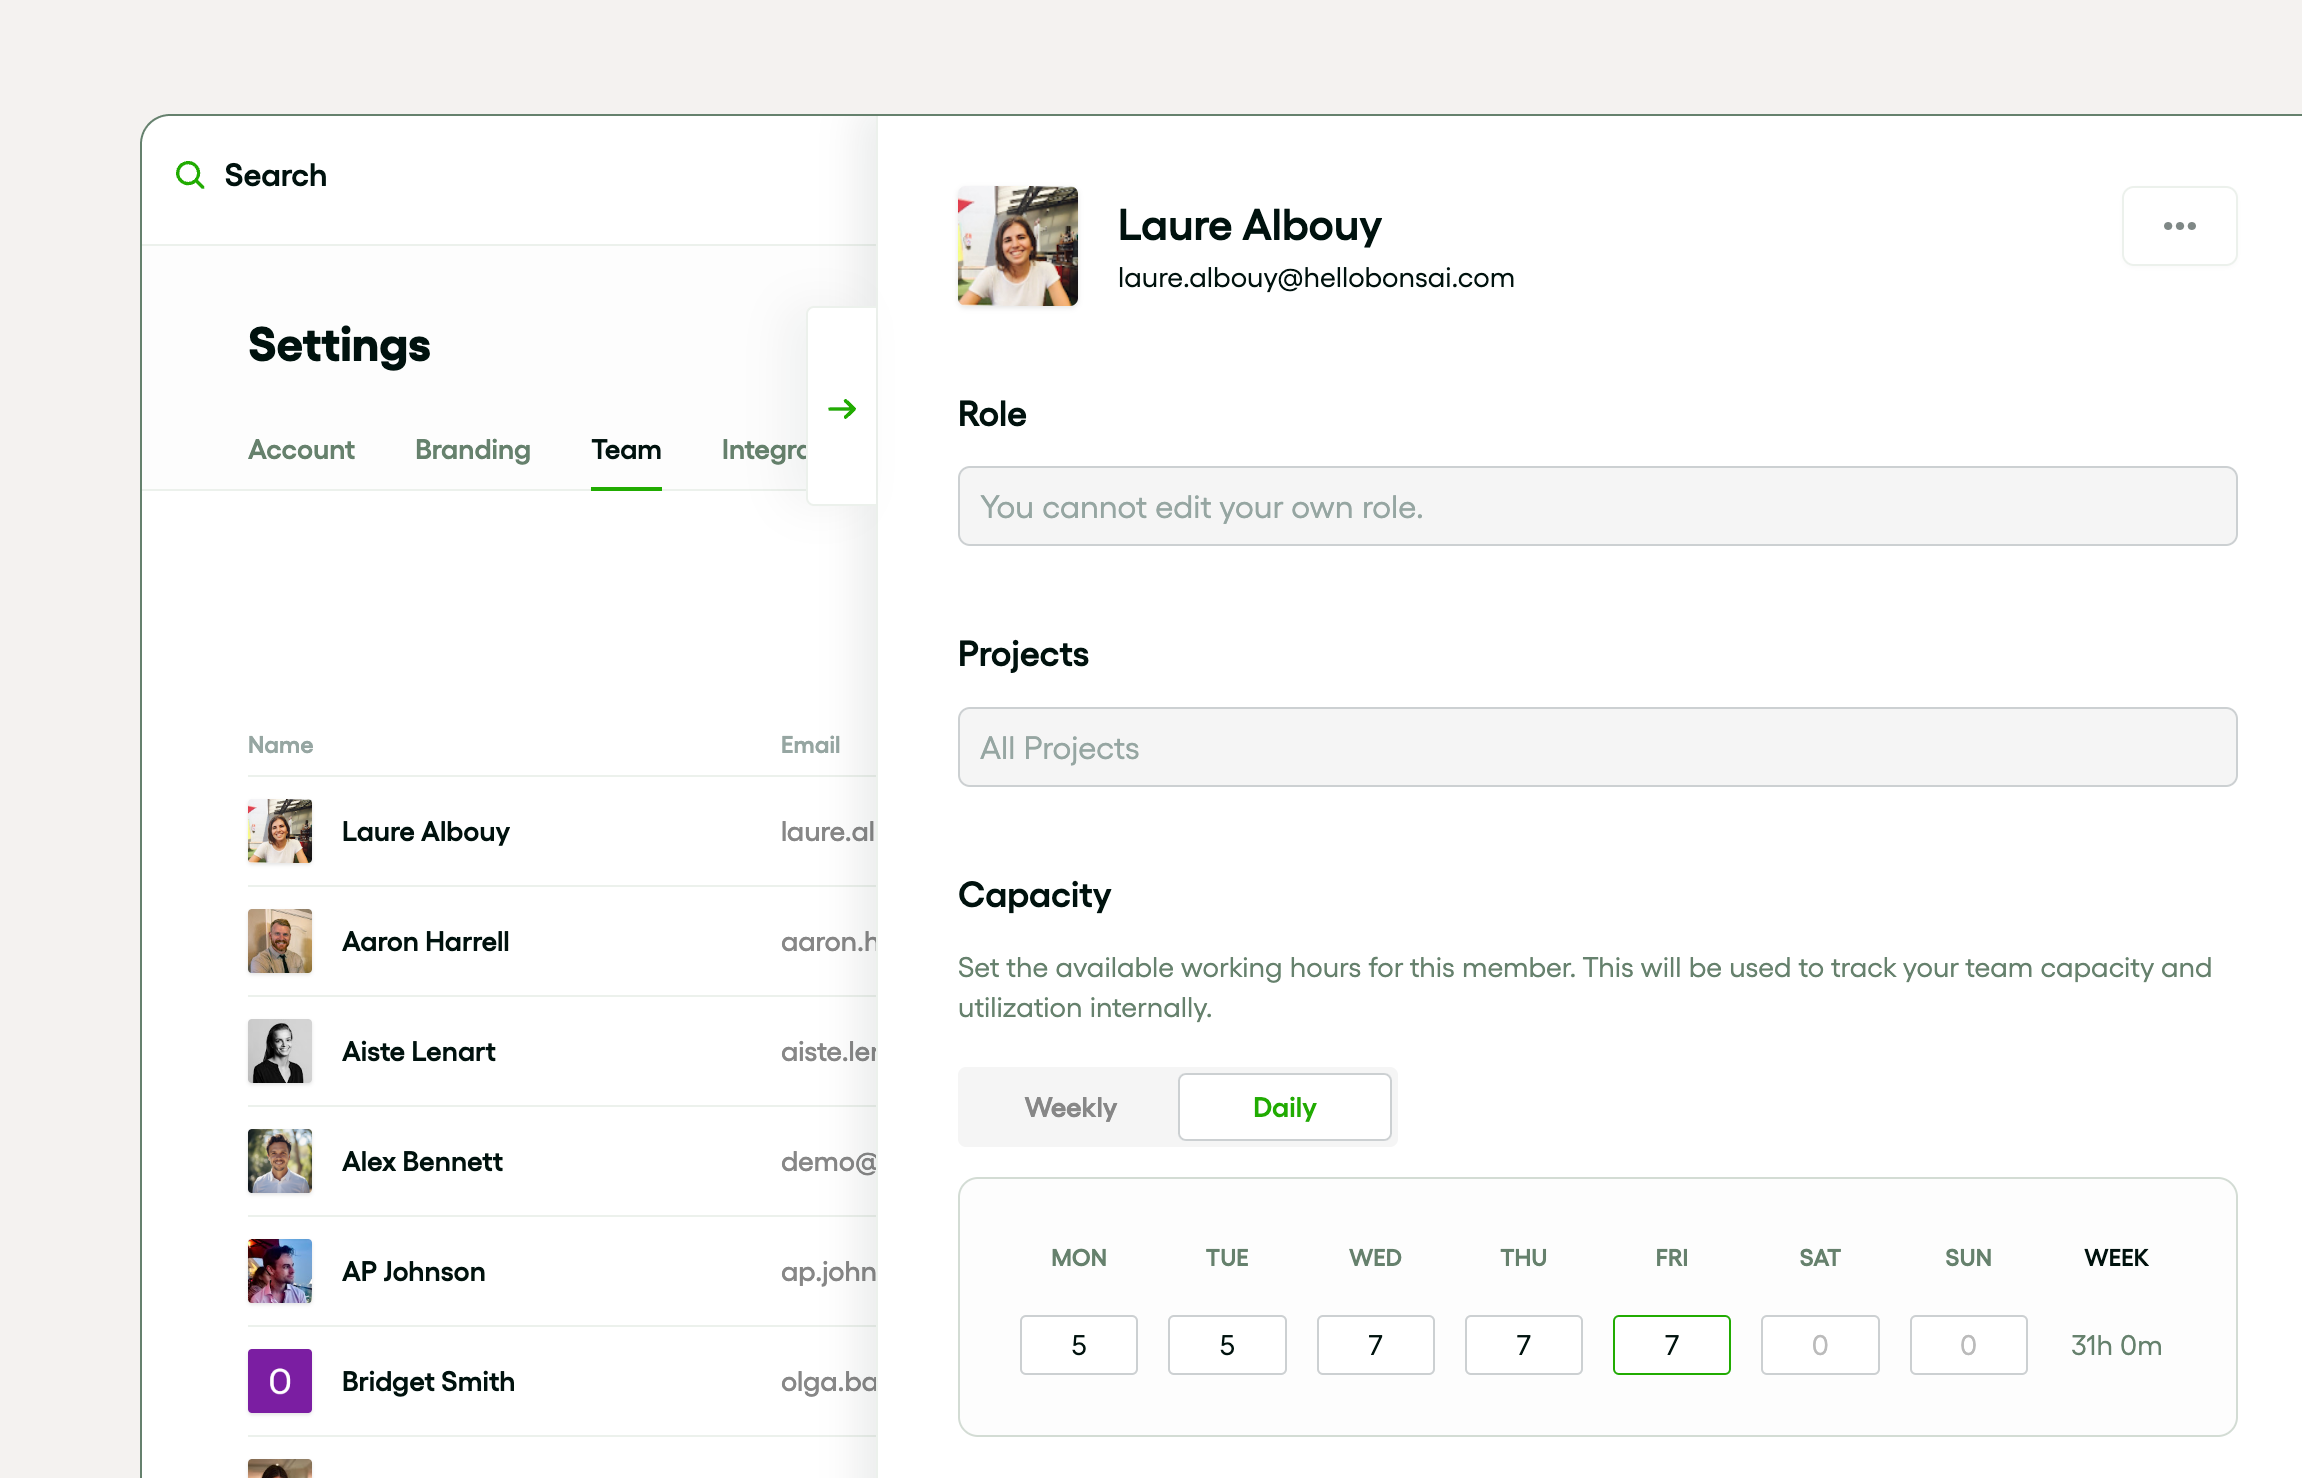
Task: Click the green arrow to collapse panel
Action: 842,408
